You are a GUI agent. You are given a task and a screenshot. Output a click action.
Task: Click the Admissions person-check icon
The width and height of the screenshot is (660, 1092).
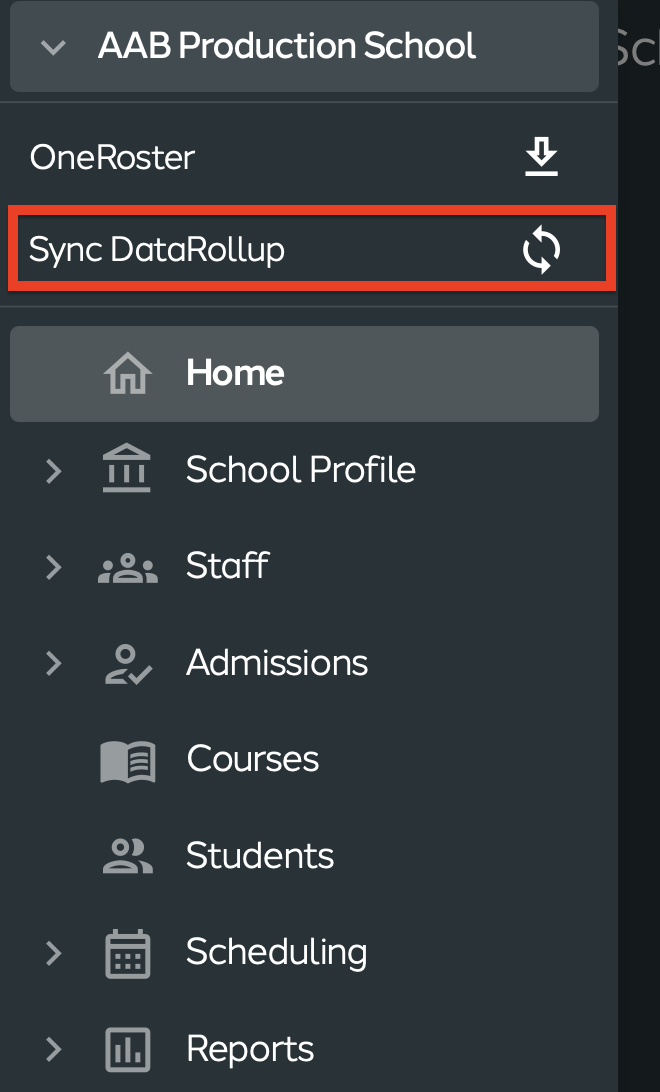(x=128, y=664)
